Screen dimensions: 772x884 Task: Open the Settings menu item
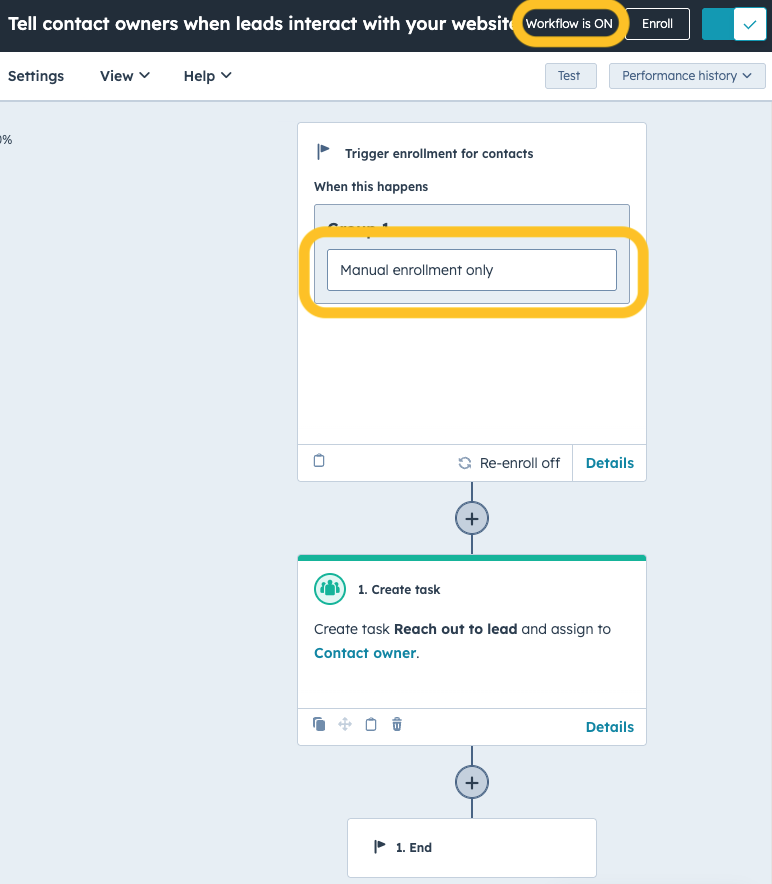(36, 76)
